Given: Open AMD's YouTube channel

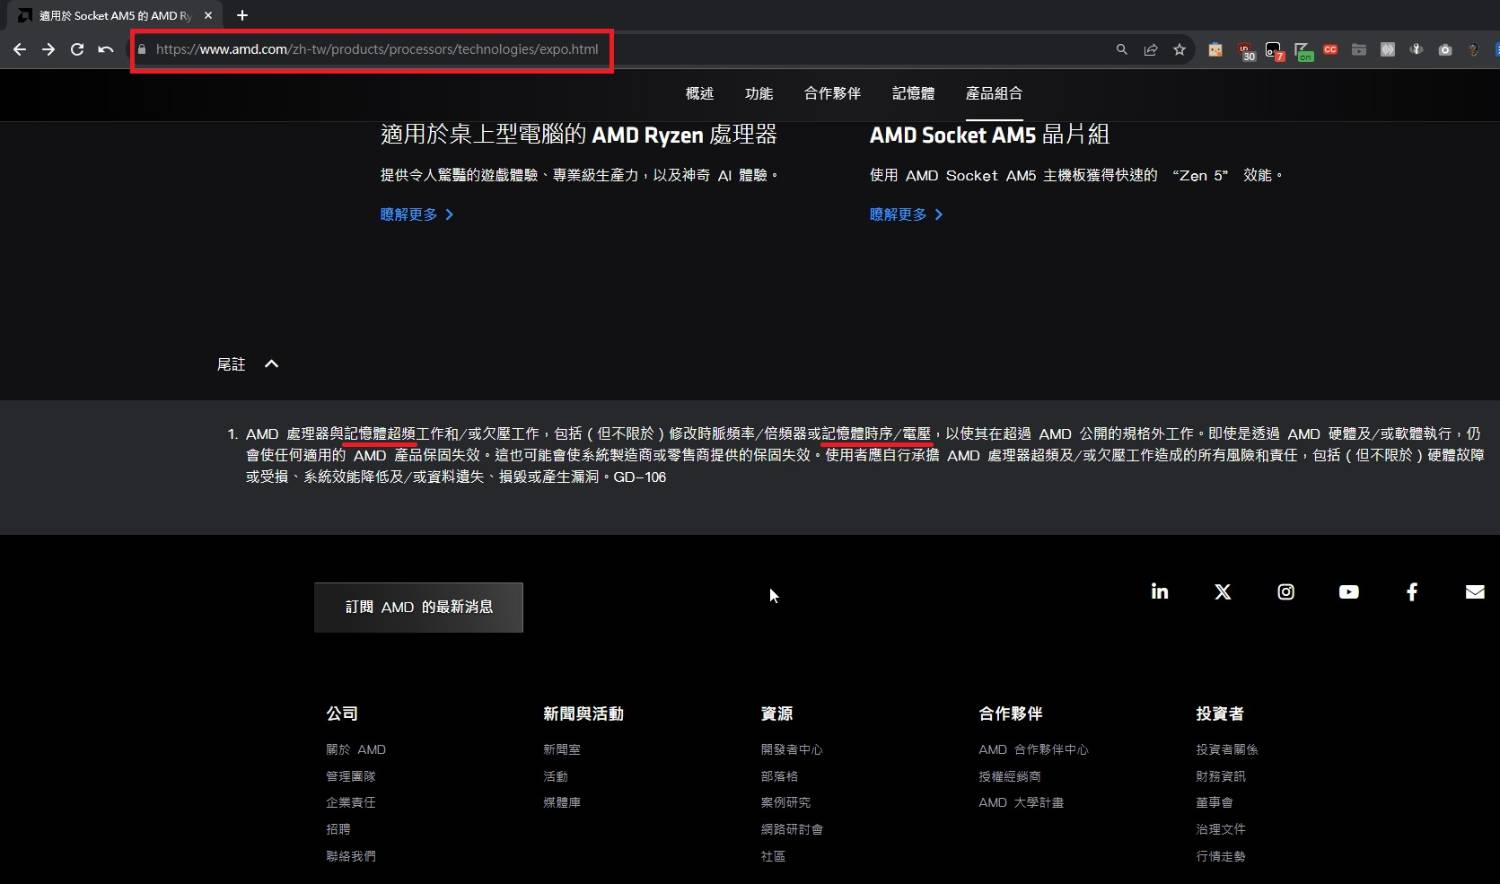Looking at the screenshot, I should point(1349,592).
